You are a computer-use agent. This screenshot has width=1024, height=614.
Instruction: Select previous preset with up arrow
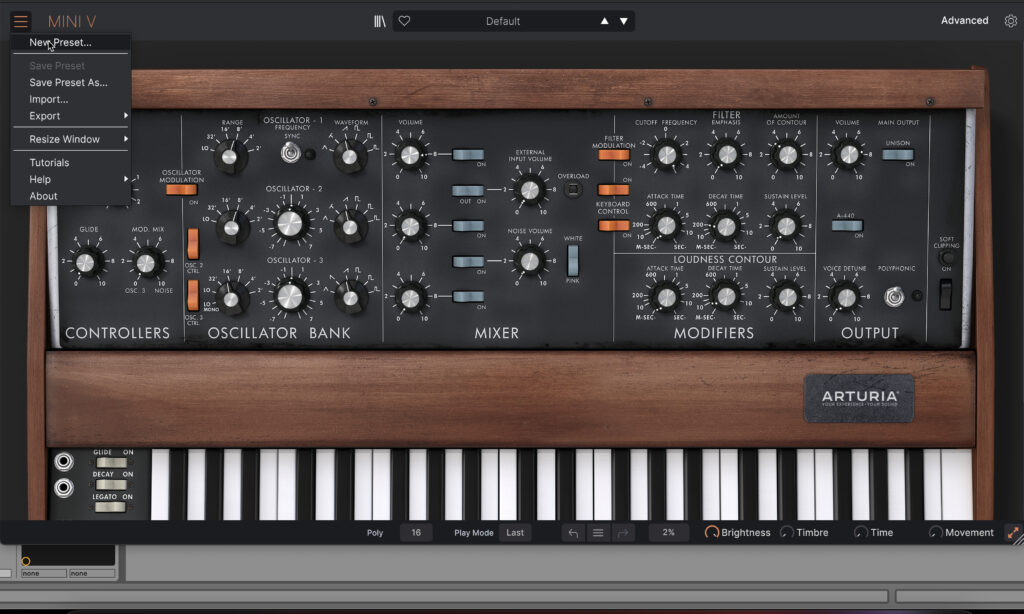[605, 21]
